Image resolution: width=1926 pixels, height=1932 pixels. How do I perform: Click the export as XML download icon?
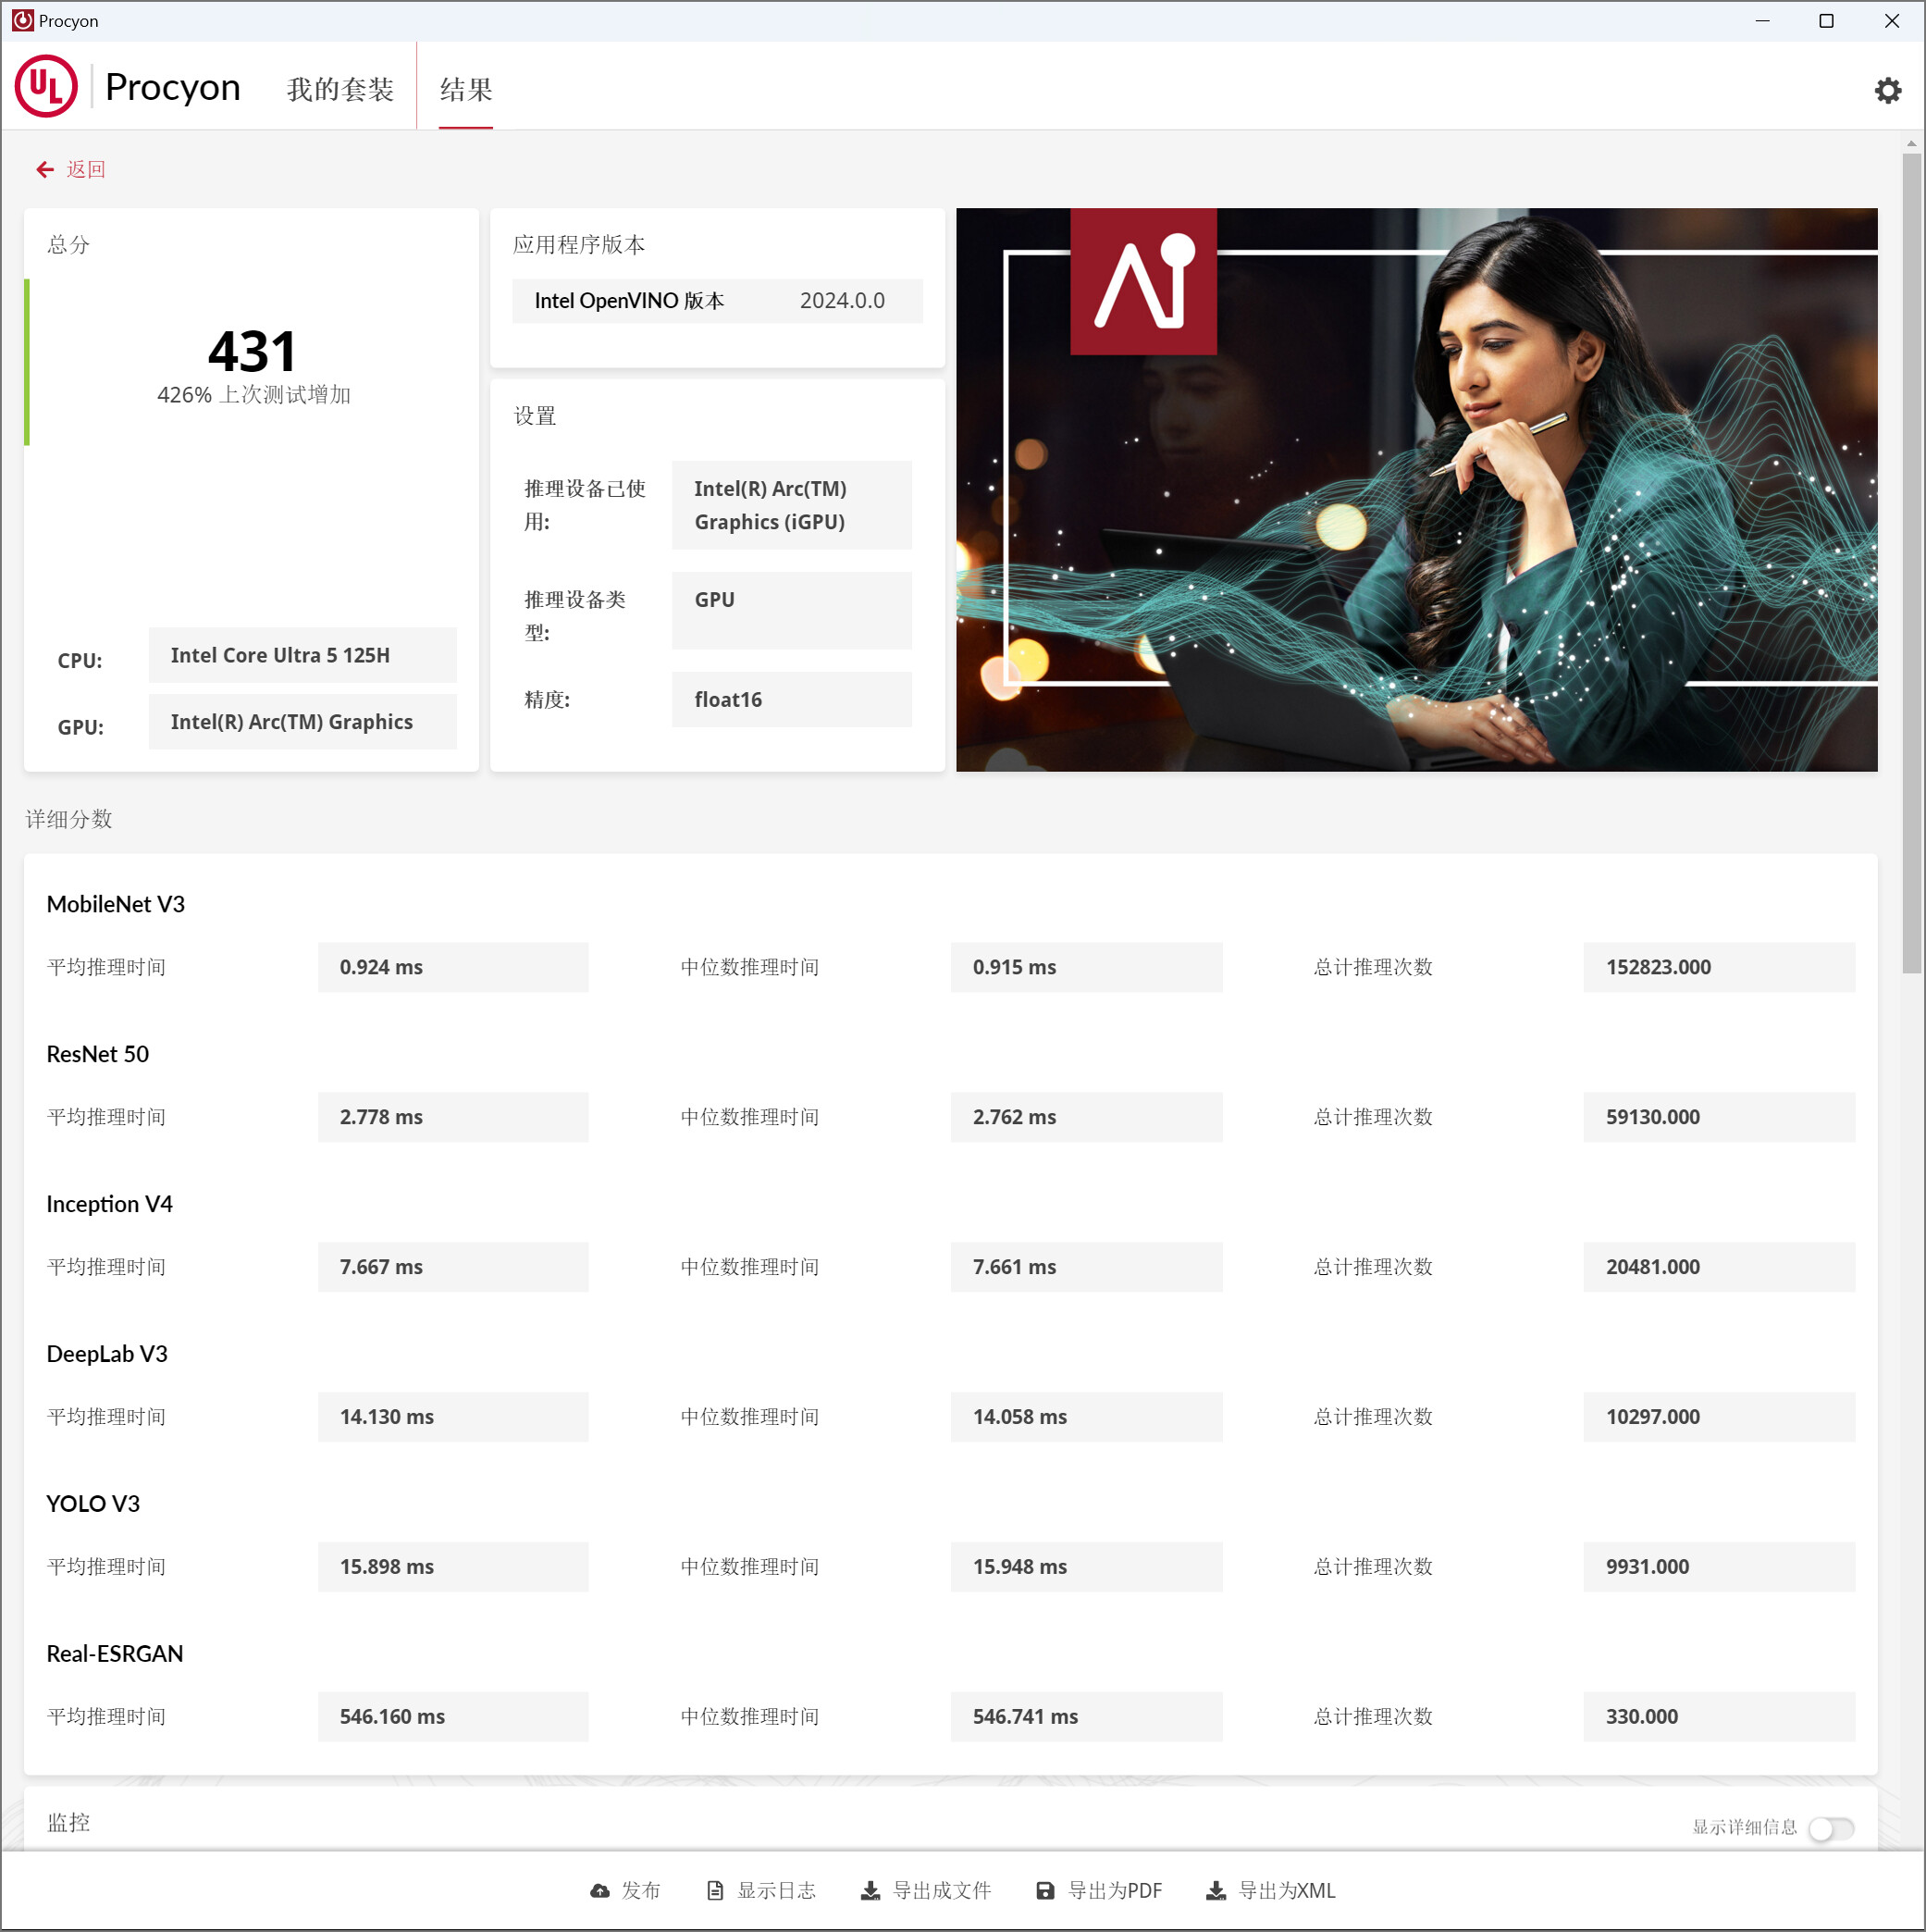[x=1215, y=1890]
